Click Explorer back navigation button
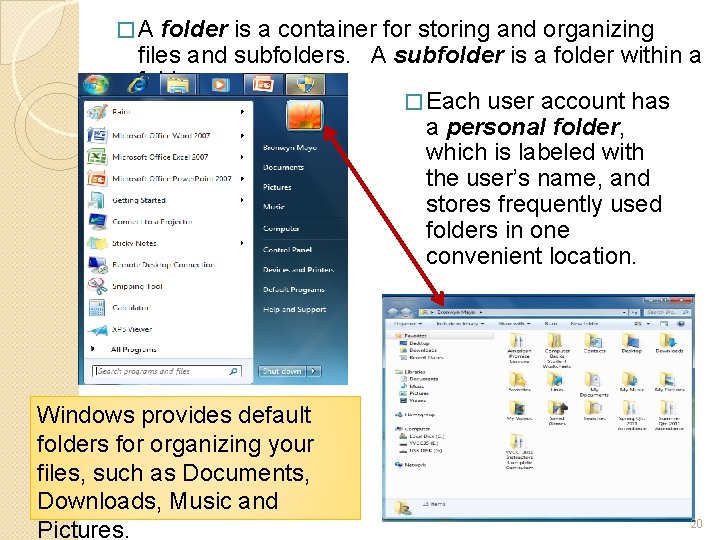 pyautogui.click(x=393, y=312)
